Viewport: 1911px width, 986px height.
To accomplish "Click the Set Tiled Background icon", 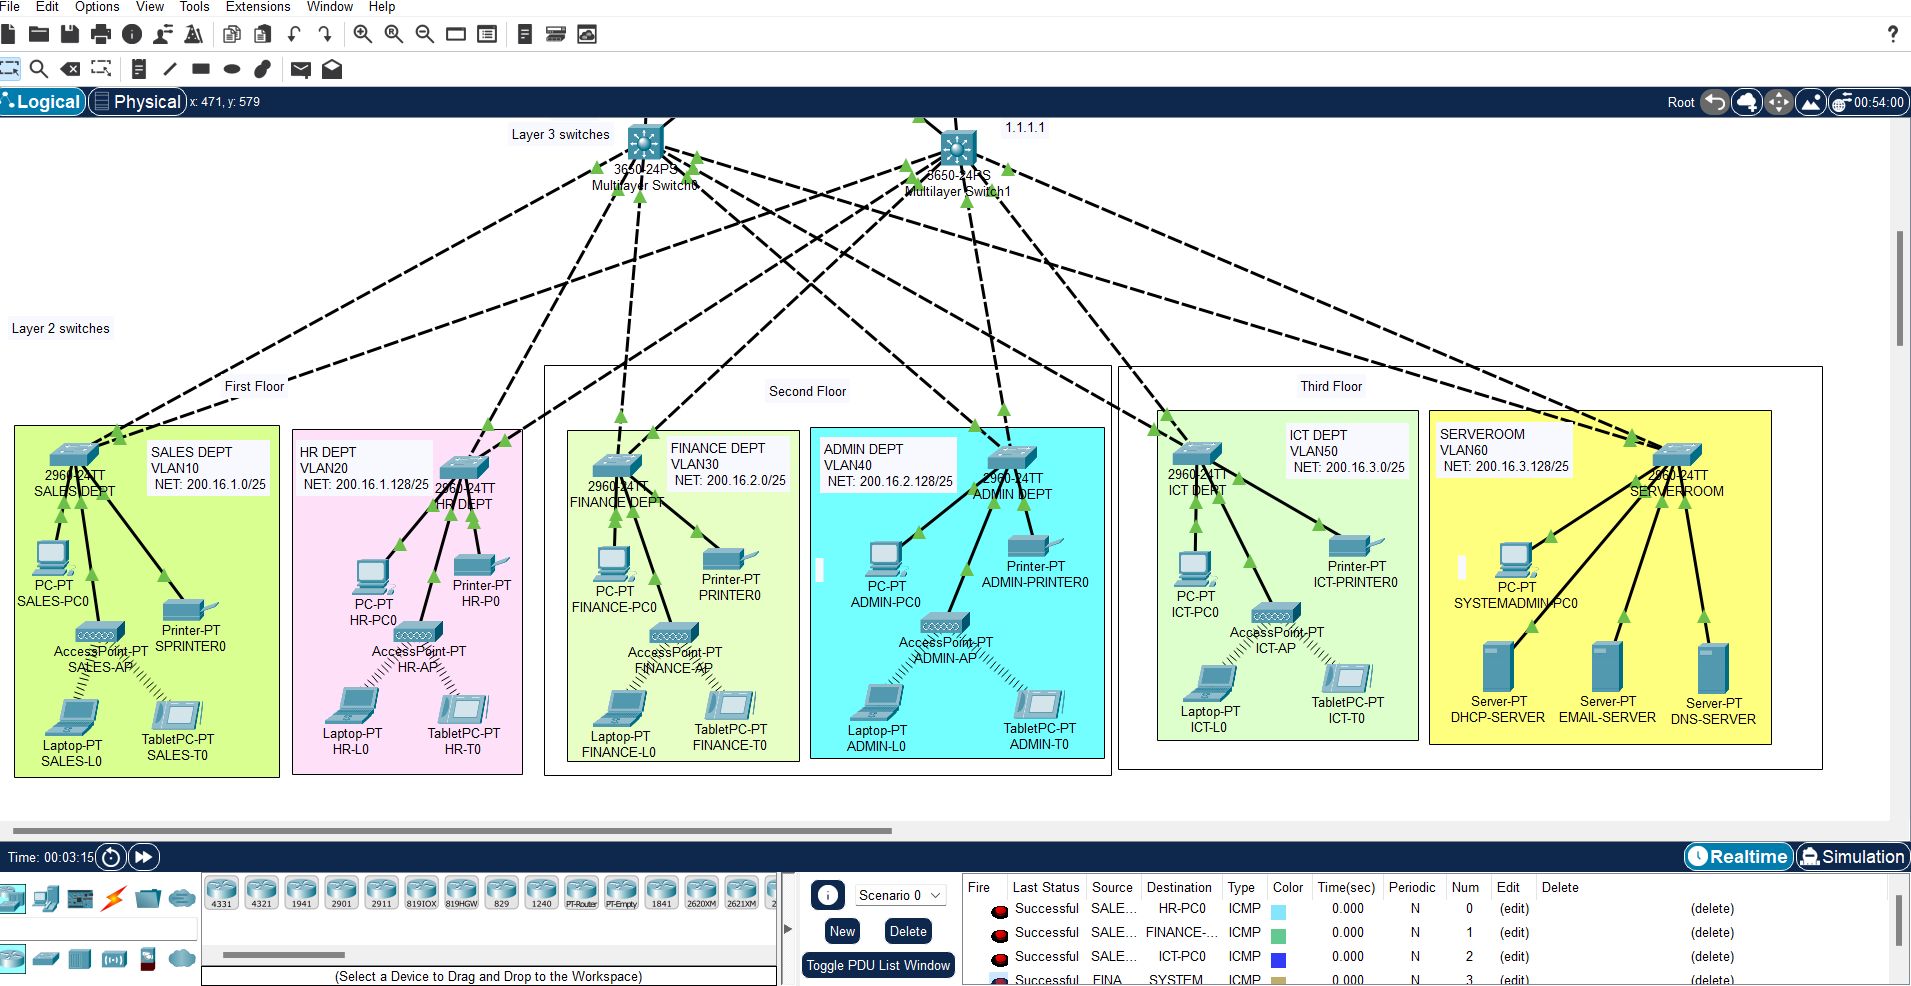I will 1811,102.
